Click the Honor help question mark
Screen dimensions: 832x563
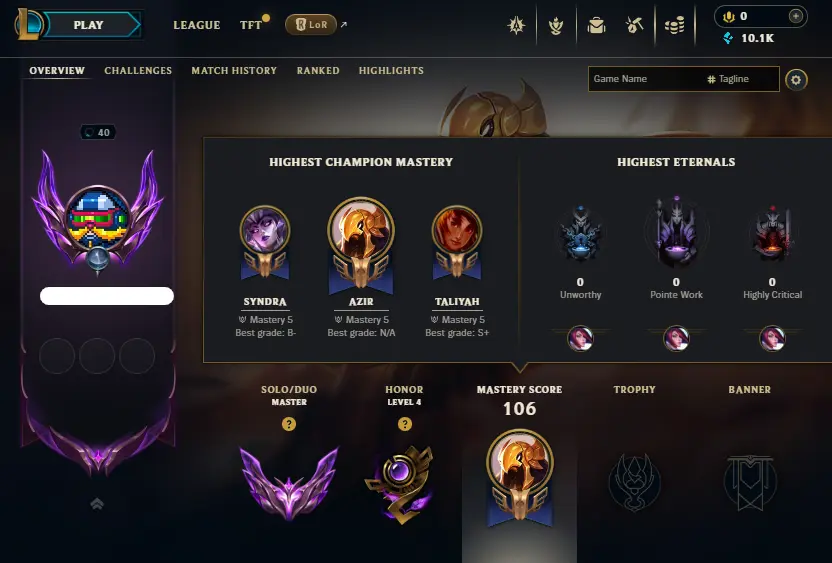[x=404, y=424]
